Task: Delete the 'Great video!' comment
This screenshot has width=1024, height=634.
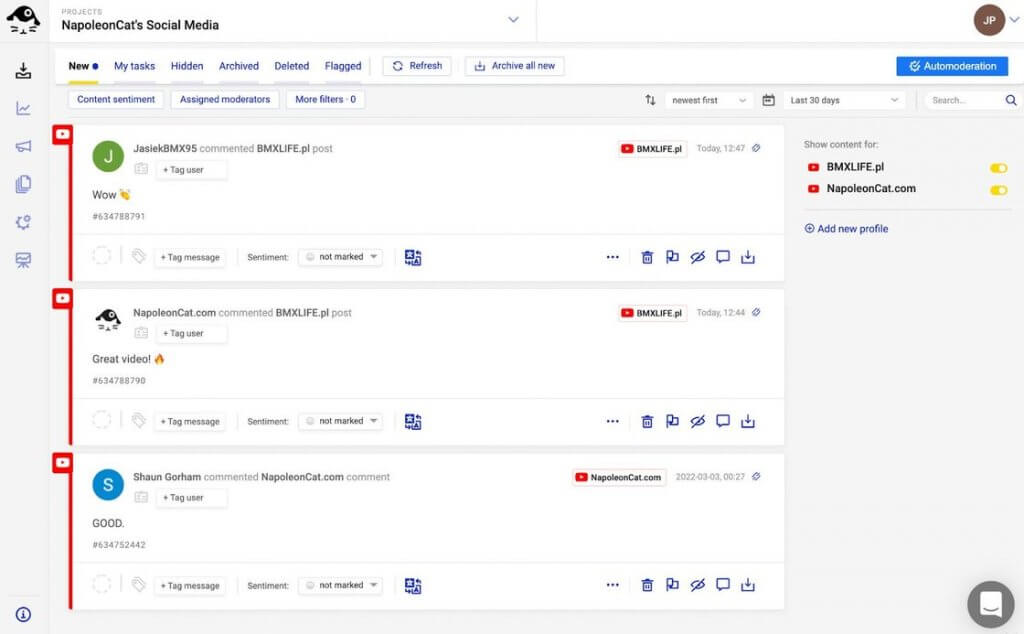Action: [647, 421]
